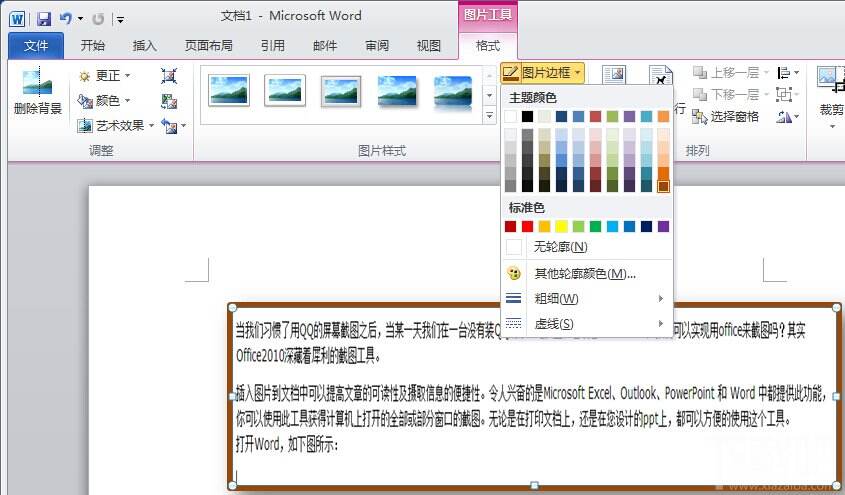Open the 艺术效果 dropdown
The image size is (845, 495).
click(116, 126)
